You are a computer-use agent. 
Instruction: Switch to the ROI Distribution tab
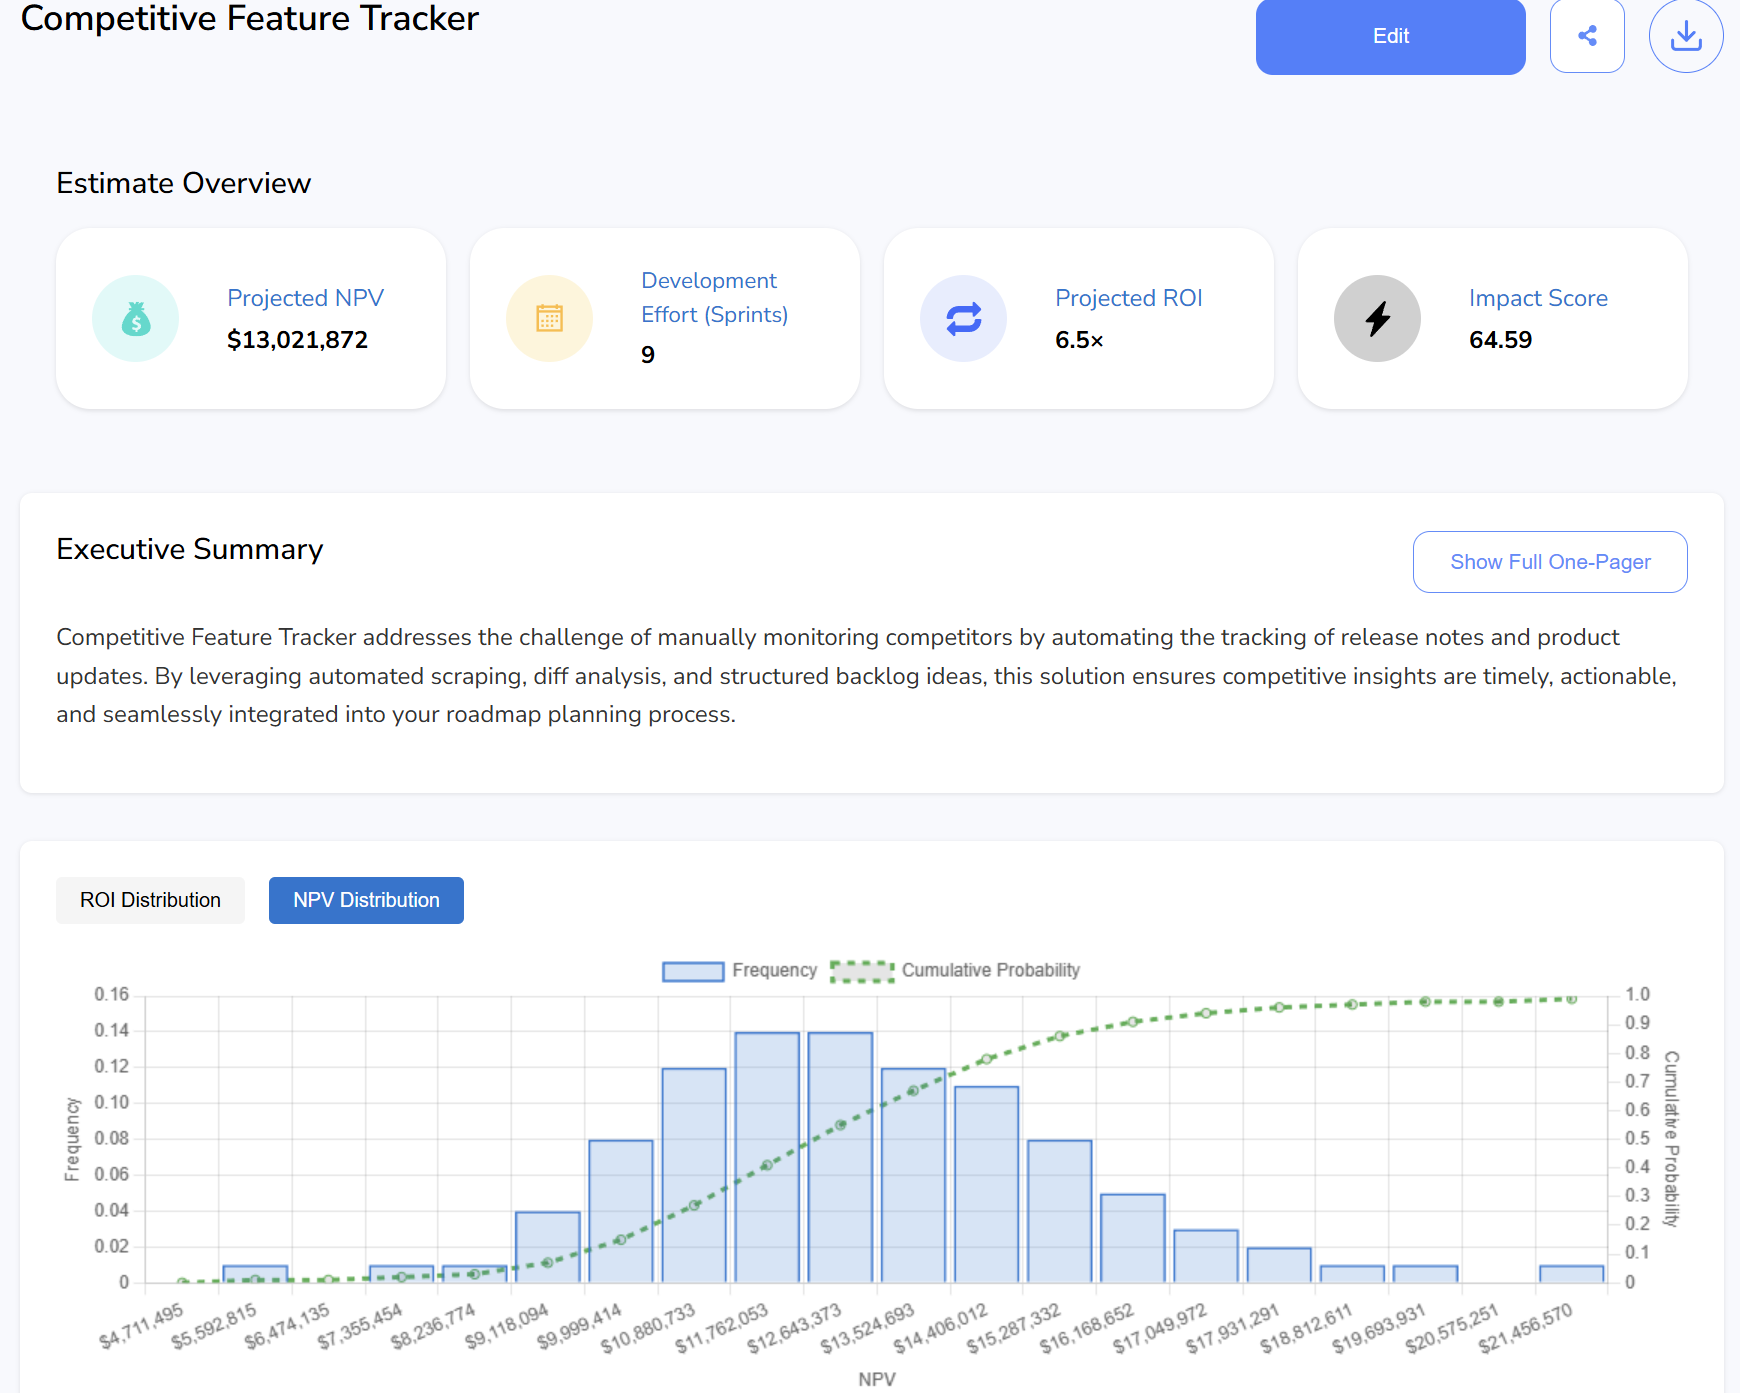click(x=150, y=900)
